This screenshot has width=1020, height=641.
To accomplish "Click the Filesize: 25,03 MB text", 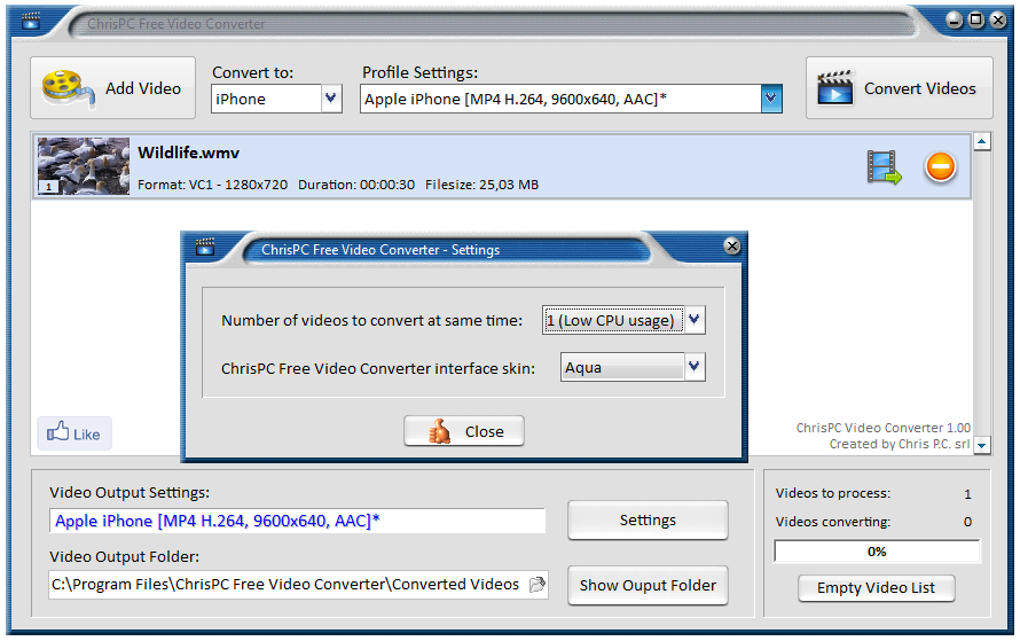I will pos(482,185).
